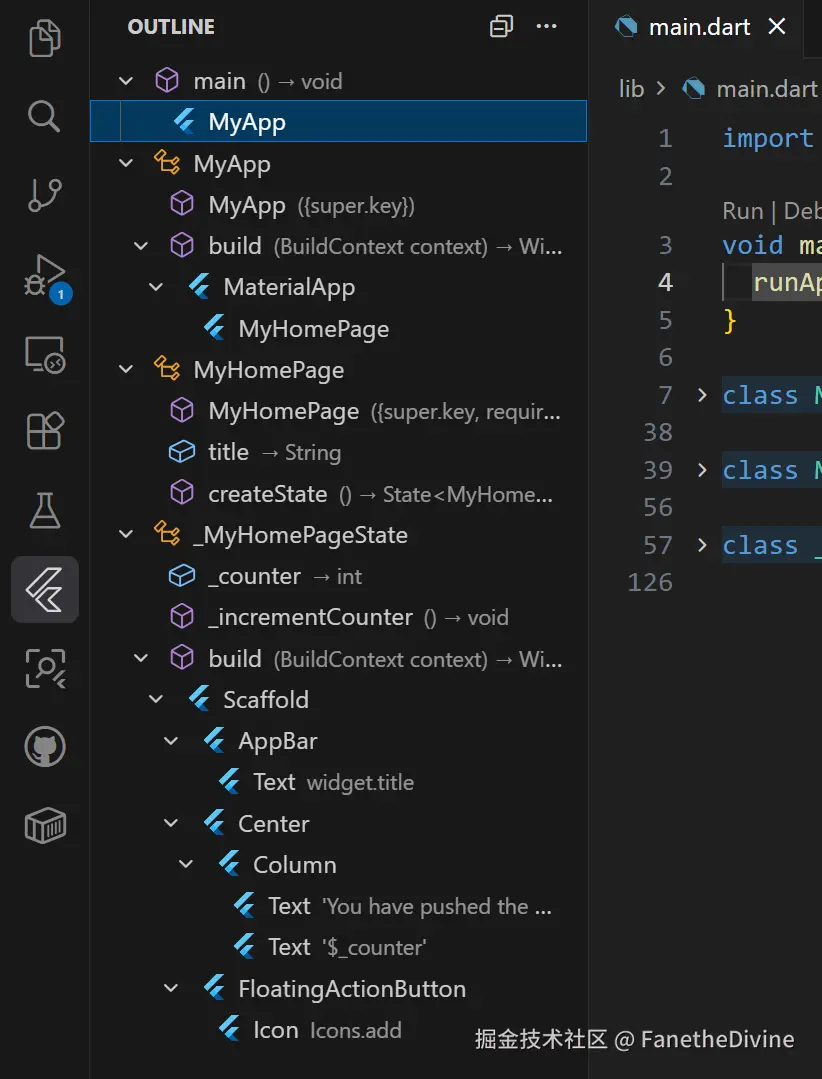The image size is (822, 1079).
Task: Collapse the FloatingActionButton outline node
Action: click(x=171, y=989)
